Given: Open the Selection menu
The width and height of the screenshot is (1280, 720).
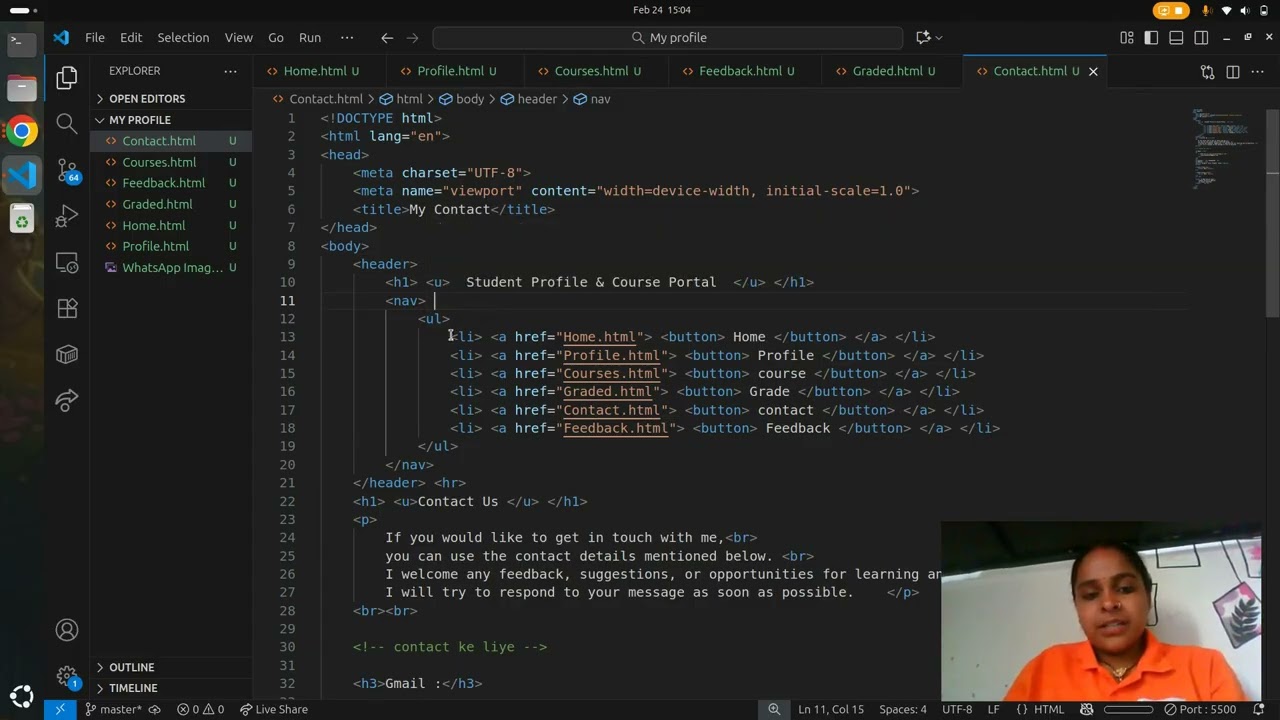Looking at the screenshot, I should (x=183, y=38).
